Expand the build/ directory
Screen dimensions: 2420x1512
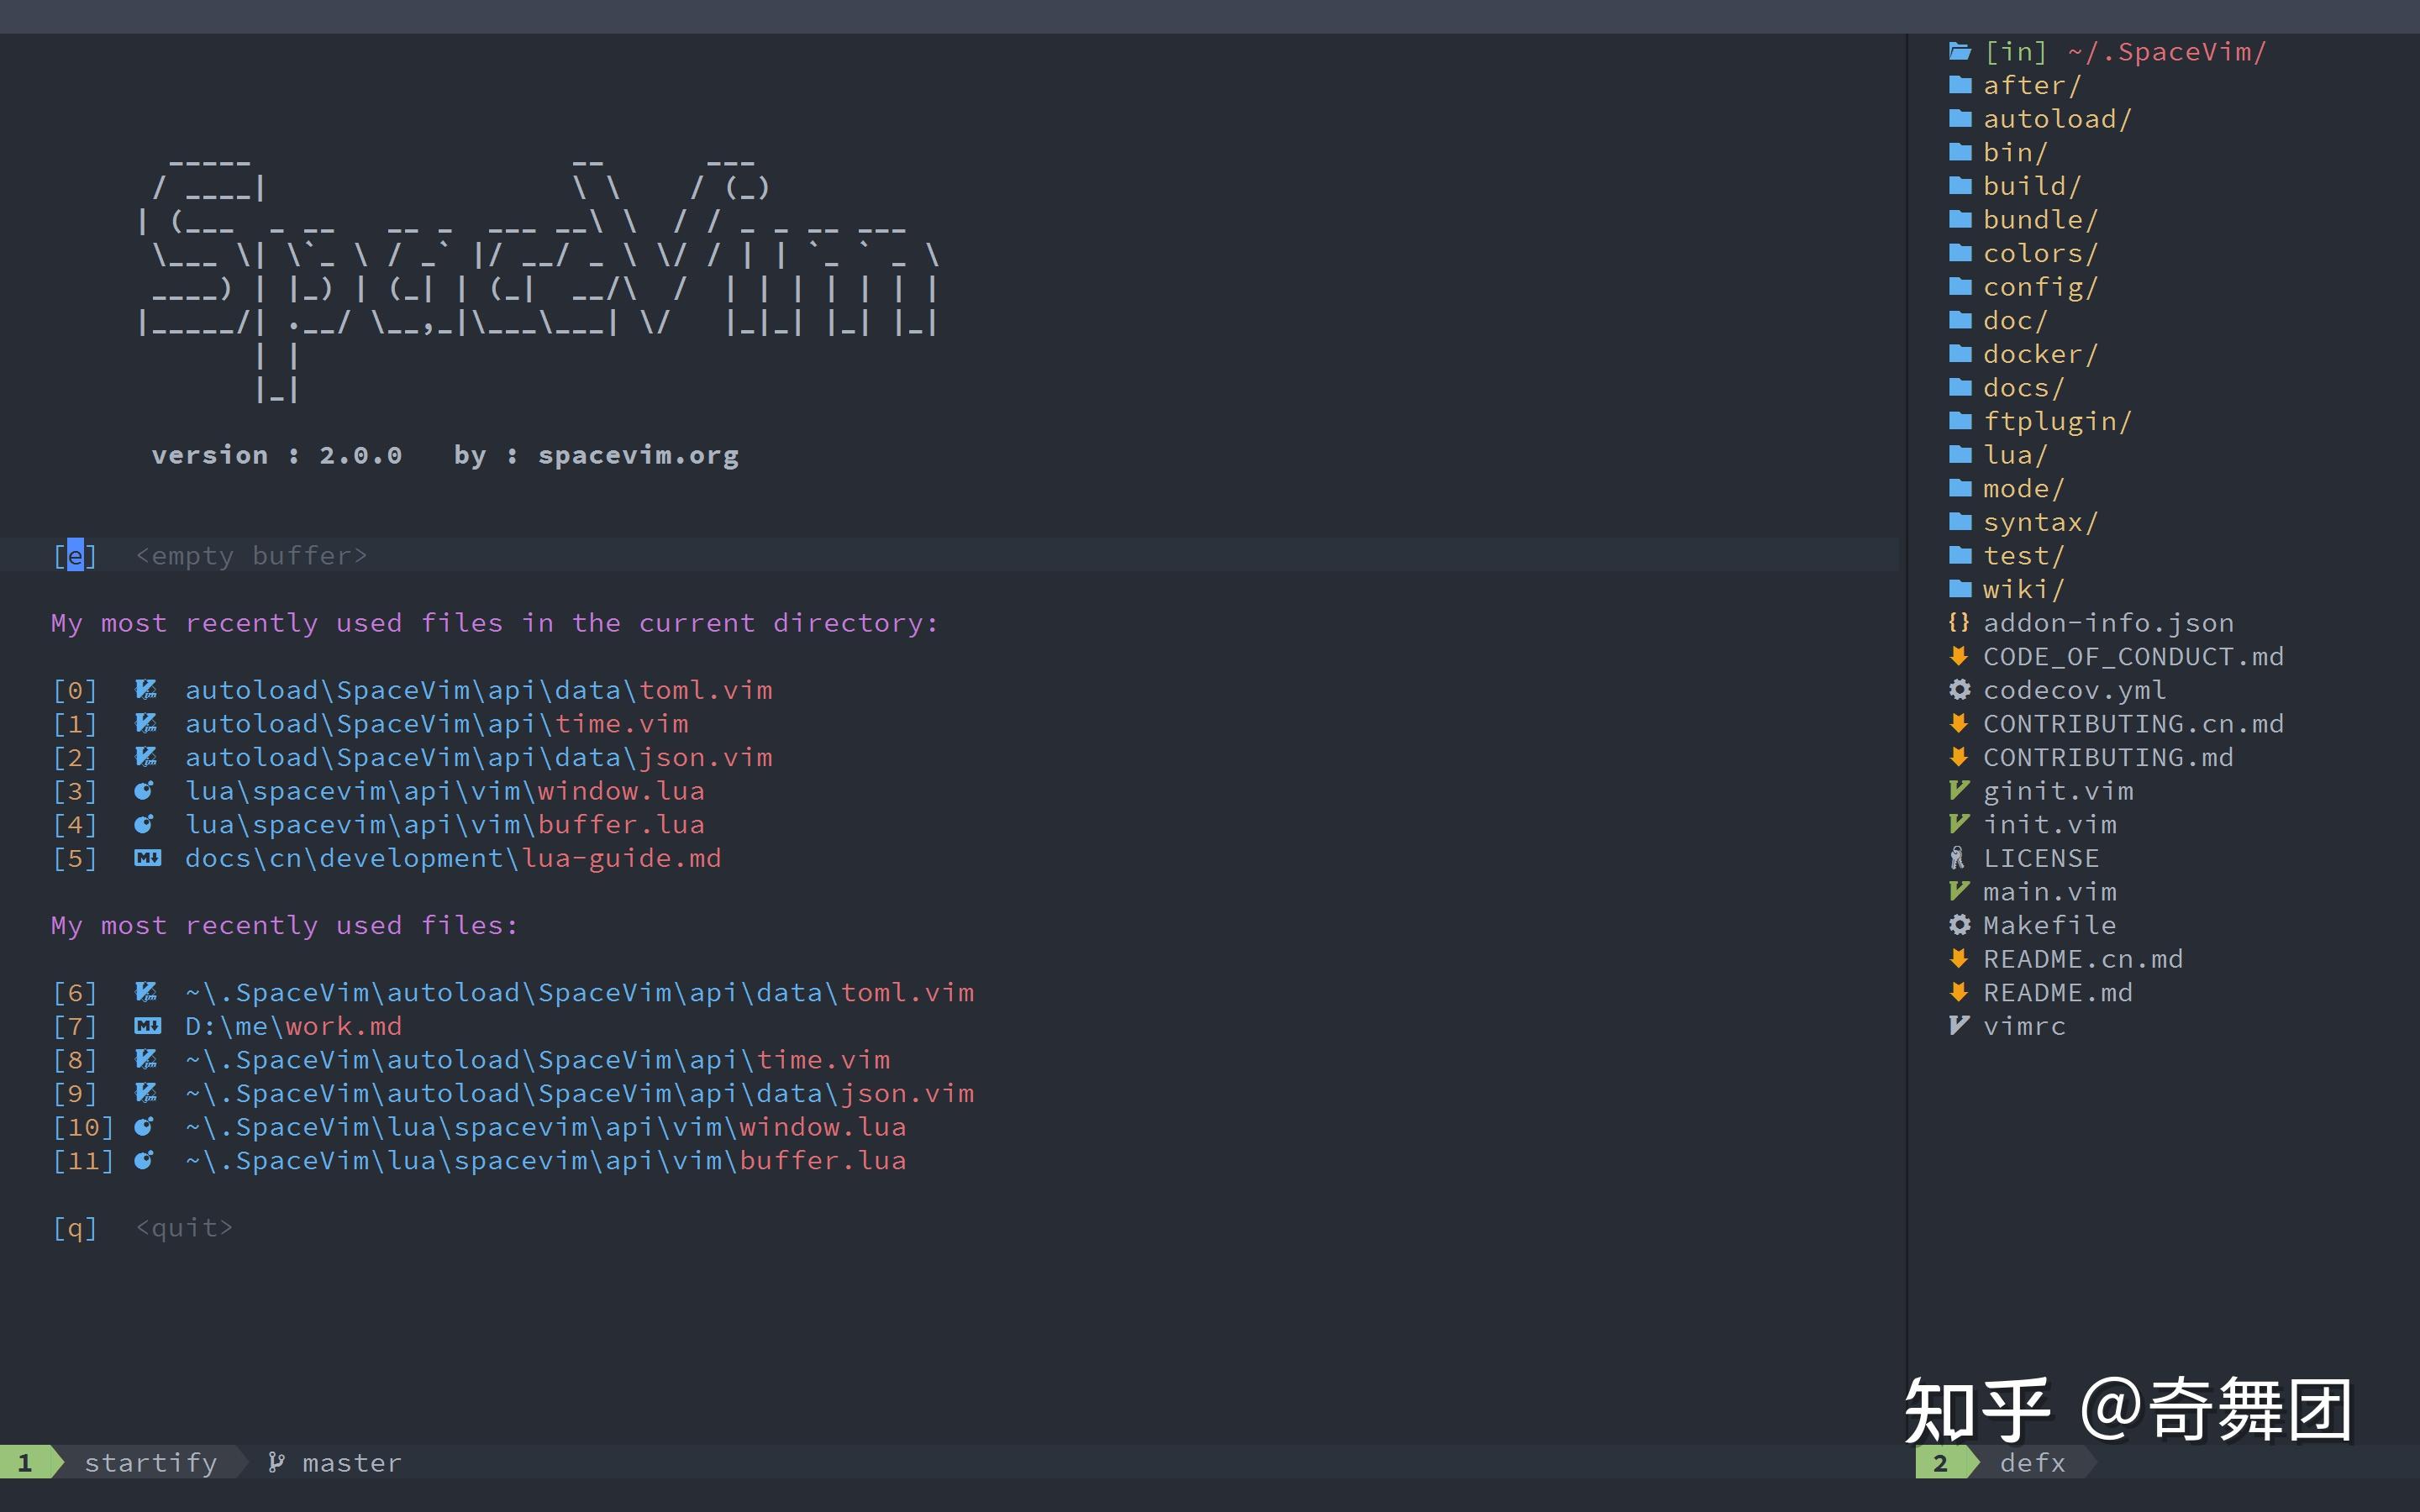[2031, 186]
